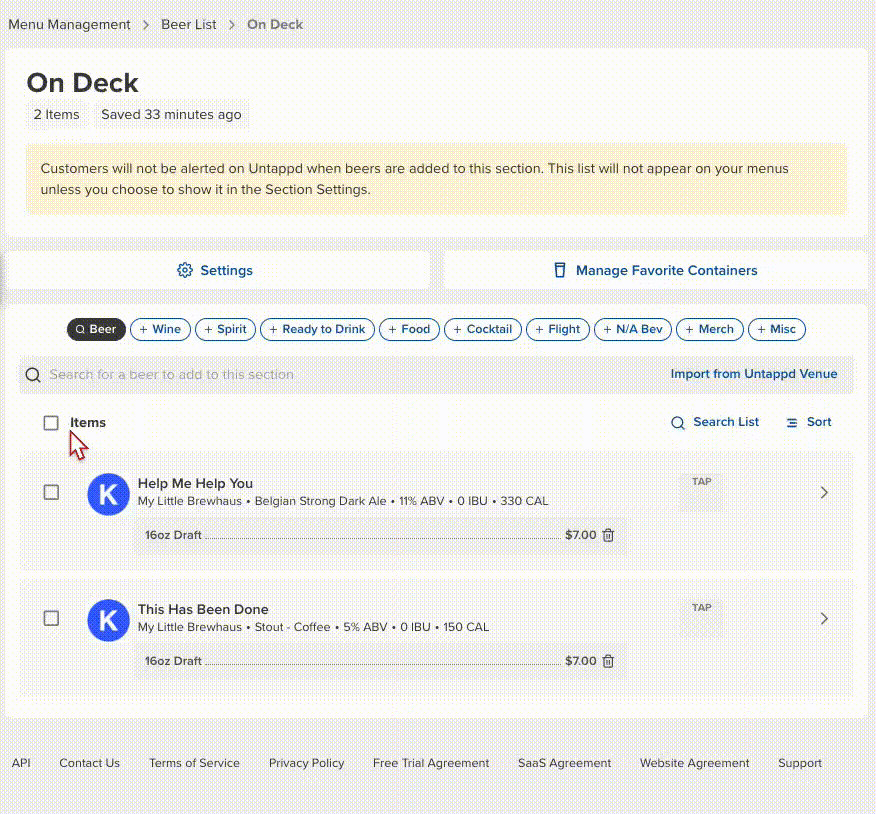The height and width of the screenshot is (814, 876).
Task: Click Import from Untappd Venue link
Action: 753,374
